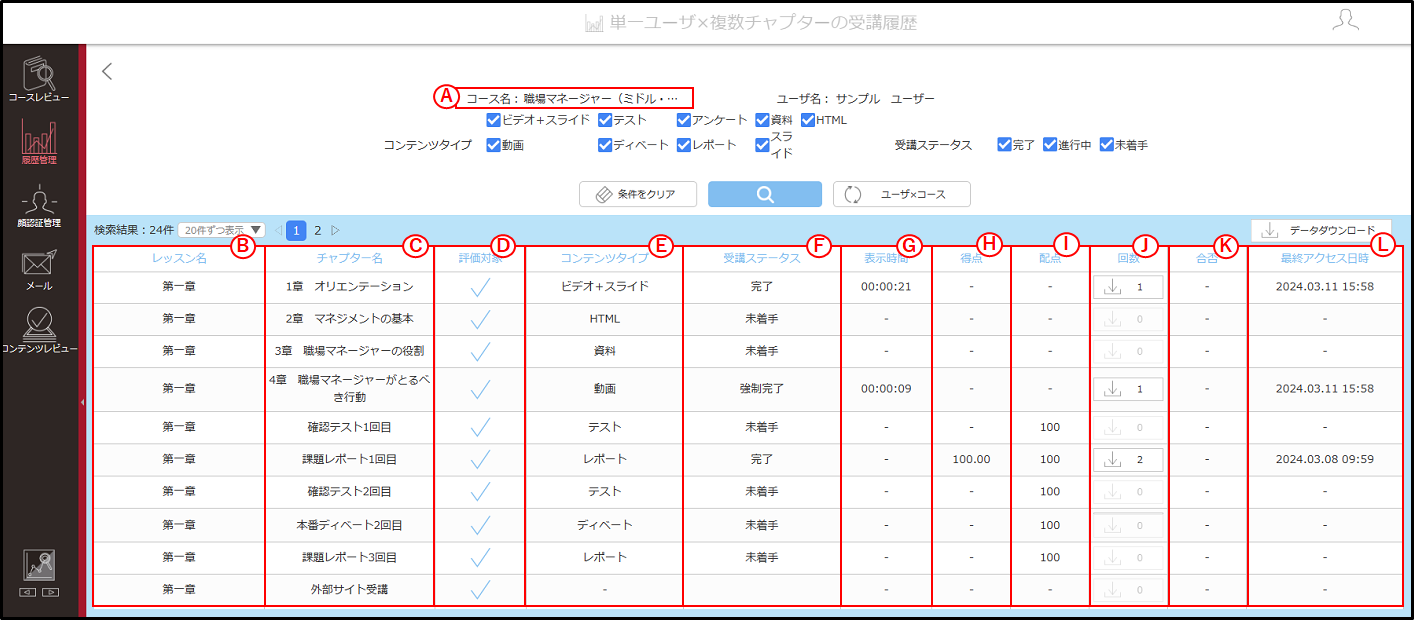This screenshot has width=1414, height=620.
Task: Toggle the 未着手 status checkbox
Action: click(x=1107, y=145)
